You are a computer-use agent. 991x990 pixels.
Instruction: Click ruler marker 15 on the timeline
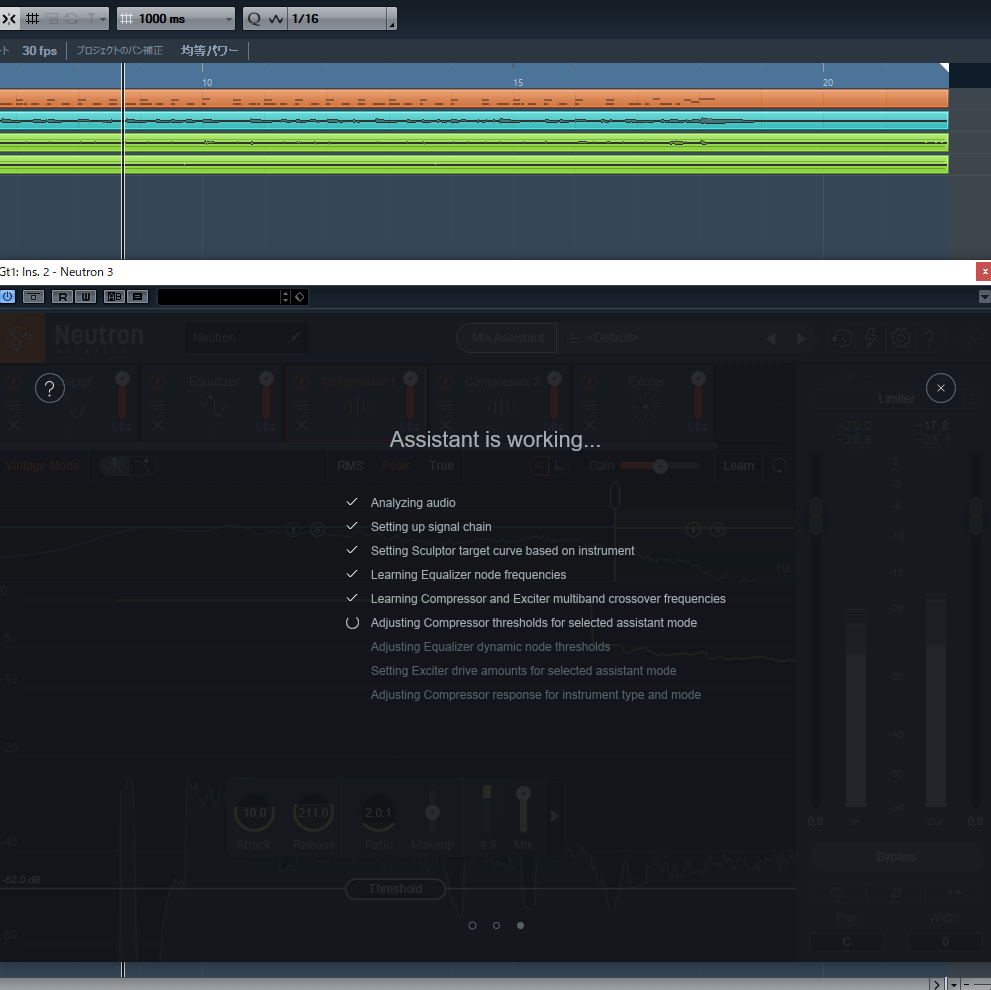point(518,82)
